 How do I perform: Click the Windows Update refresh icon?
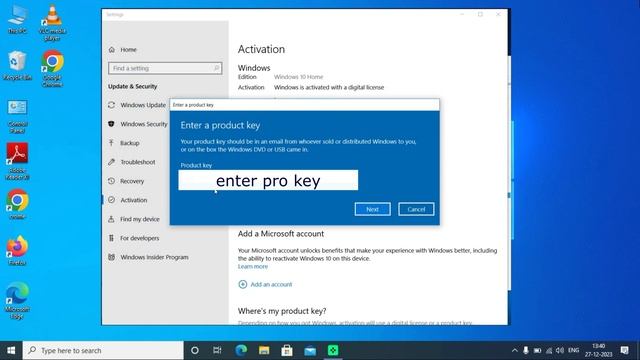111,105
